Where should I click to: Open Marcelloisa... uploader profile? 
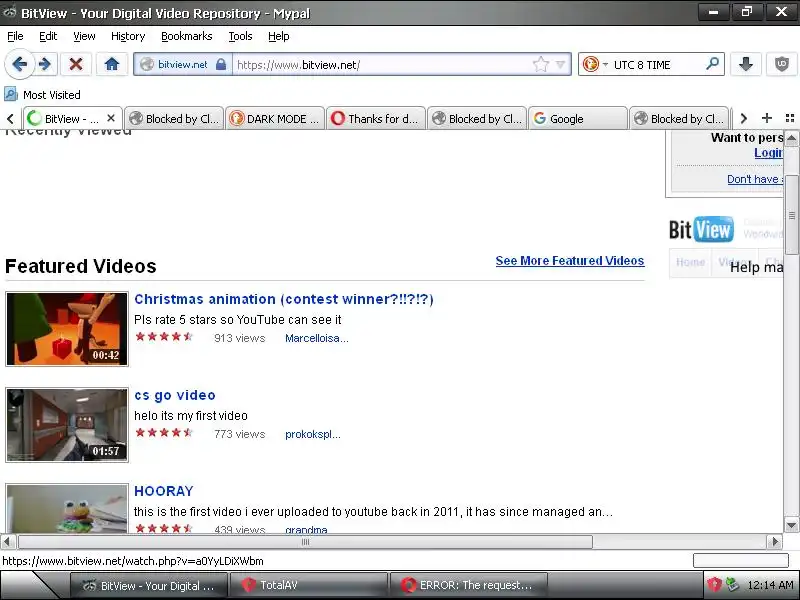316,338
